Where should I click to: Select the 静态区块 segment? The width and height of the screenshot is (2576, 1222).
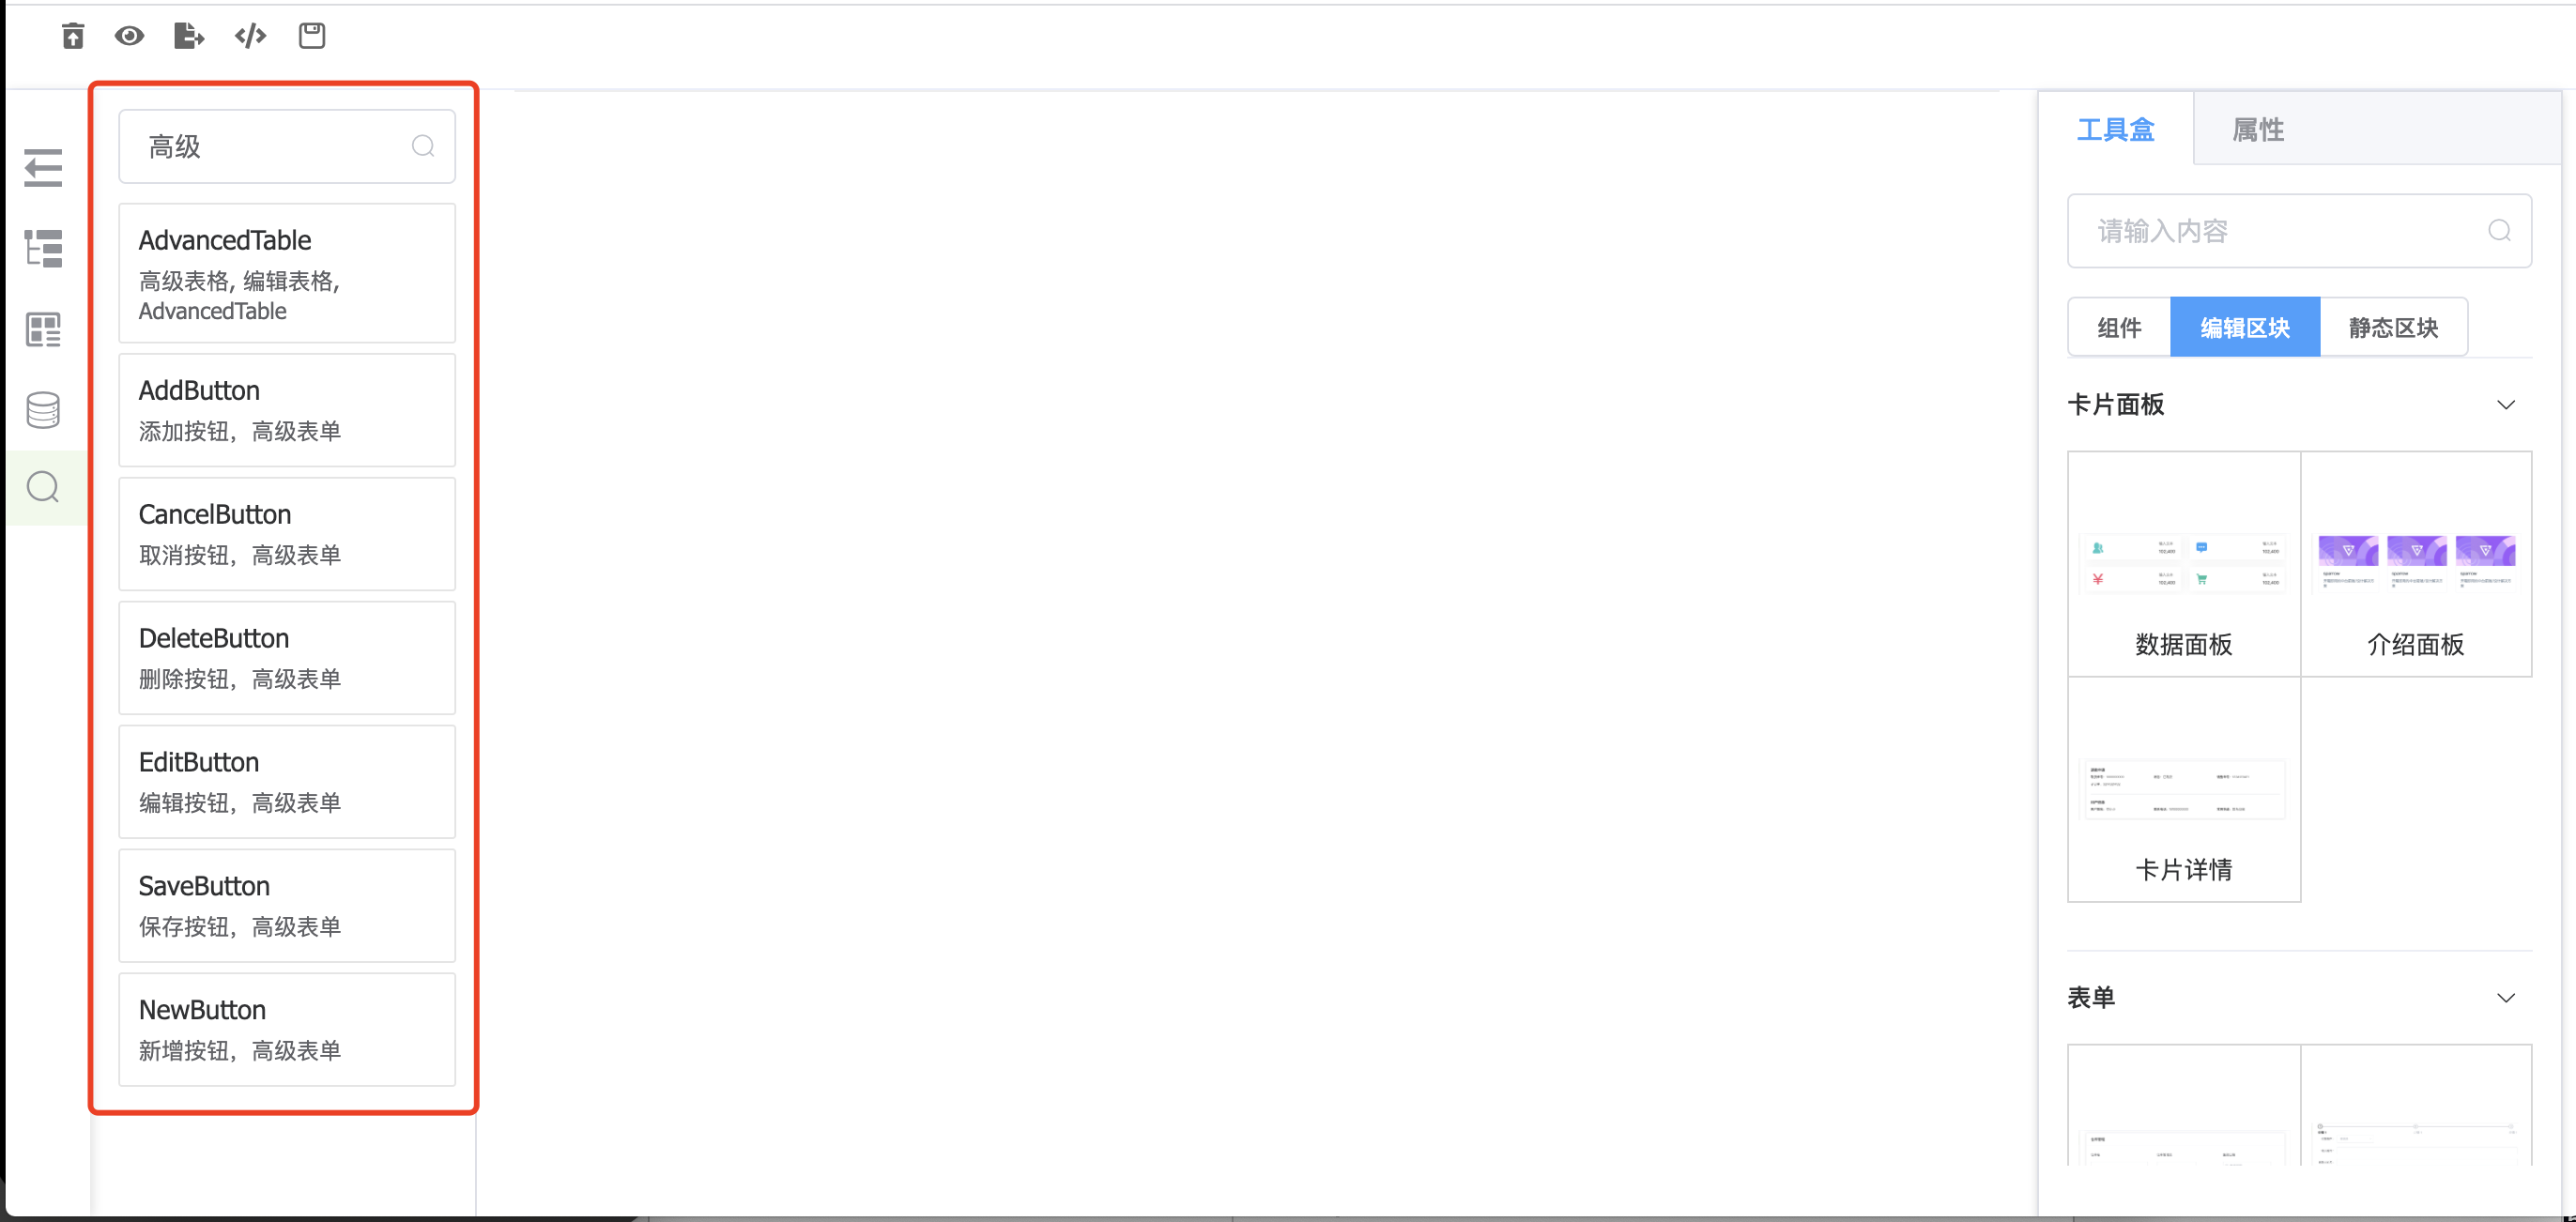tap(2393, 327)
